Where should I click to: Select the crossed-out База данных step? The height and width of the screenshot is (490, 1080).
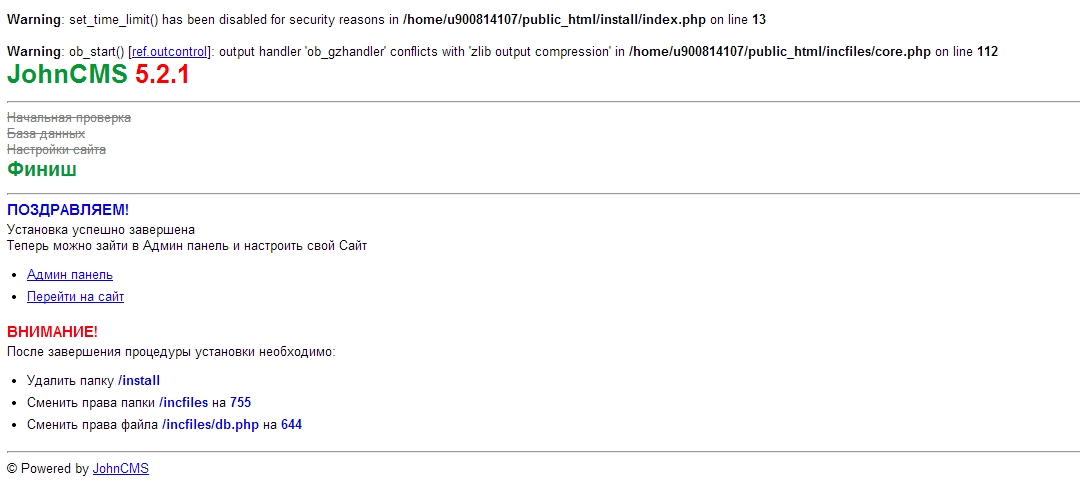[x=46, y=134]
